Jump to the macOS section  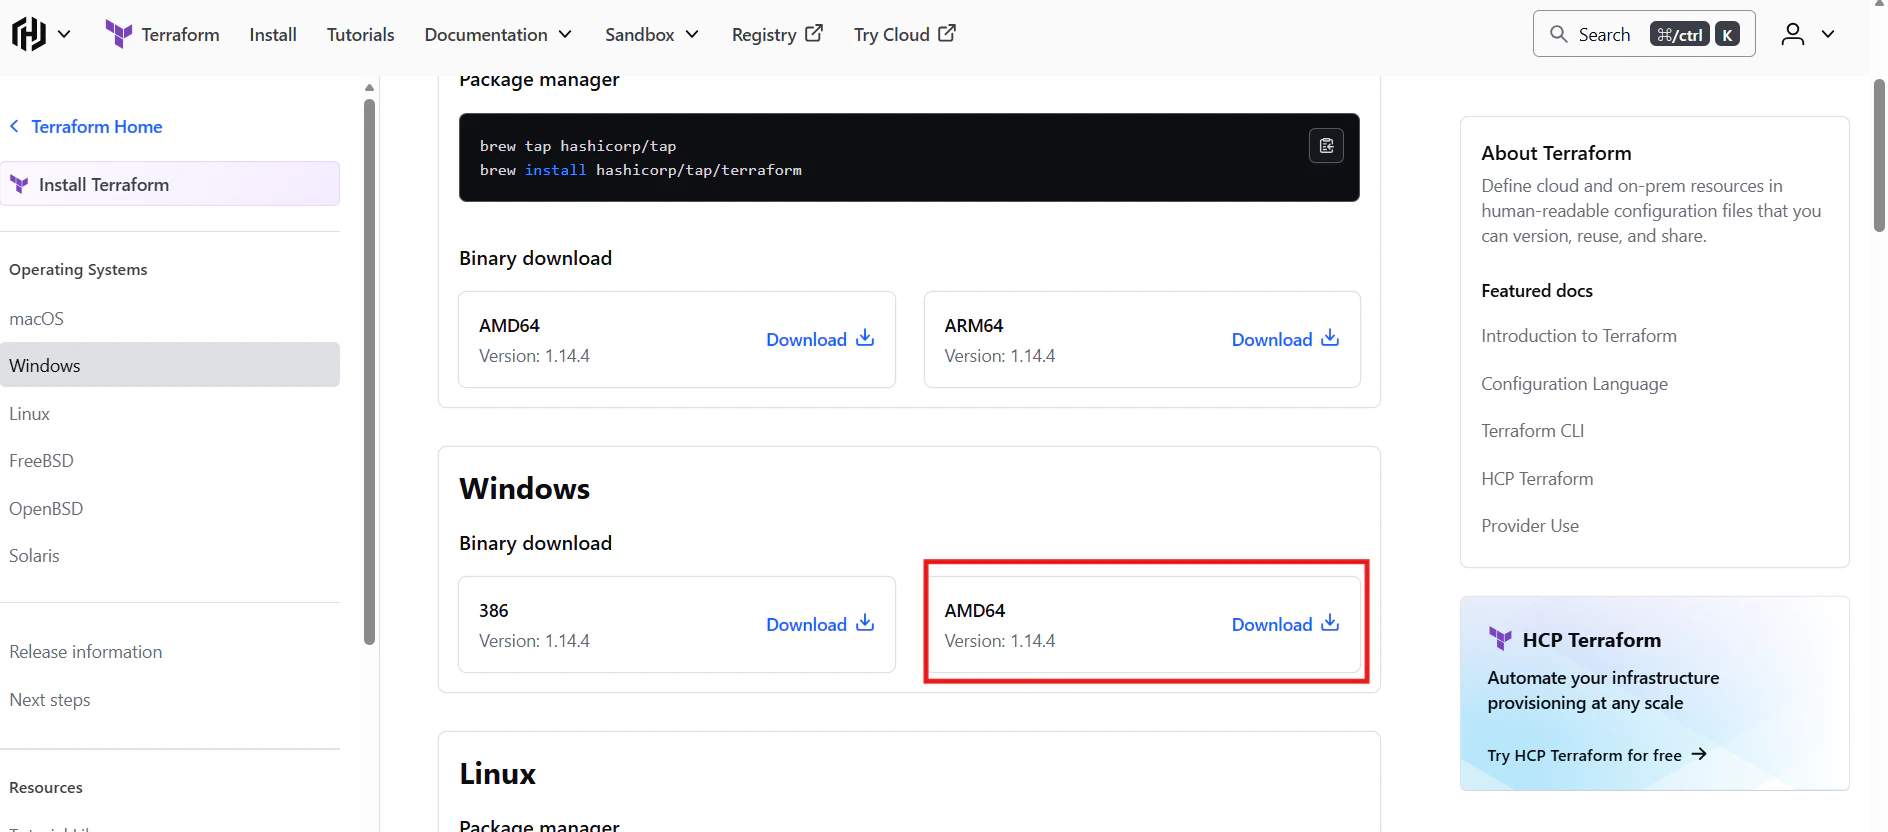pyautogui.click(x=36, y=319)
